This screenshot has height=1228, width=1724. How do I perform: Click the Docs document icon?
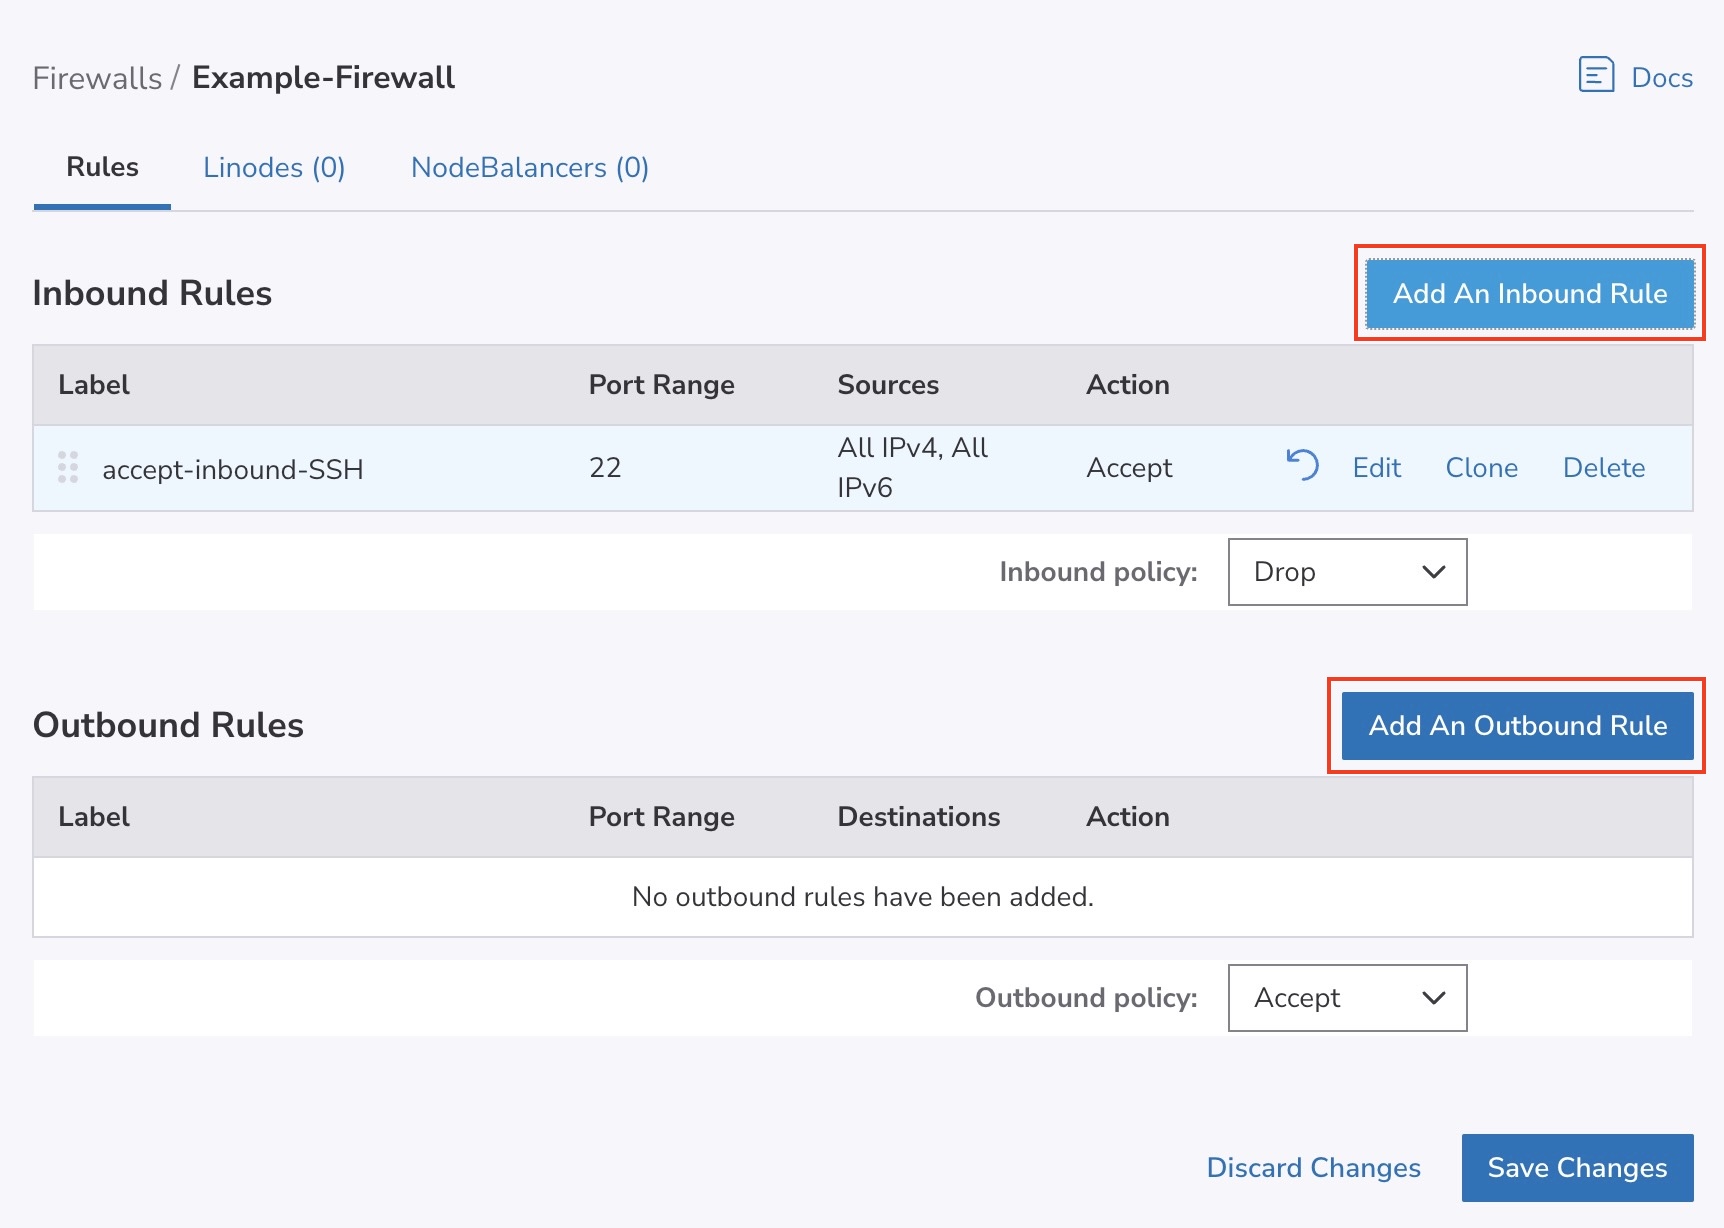(1596, 75)
